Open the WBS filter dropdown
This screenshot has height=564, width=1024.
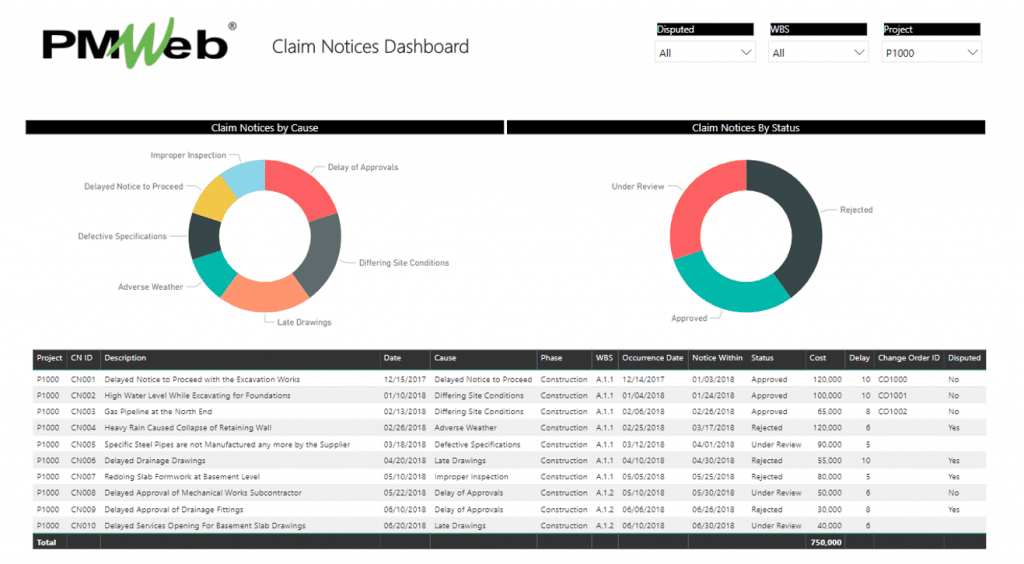click(x=818, y=53)
